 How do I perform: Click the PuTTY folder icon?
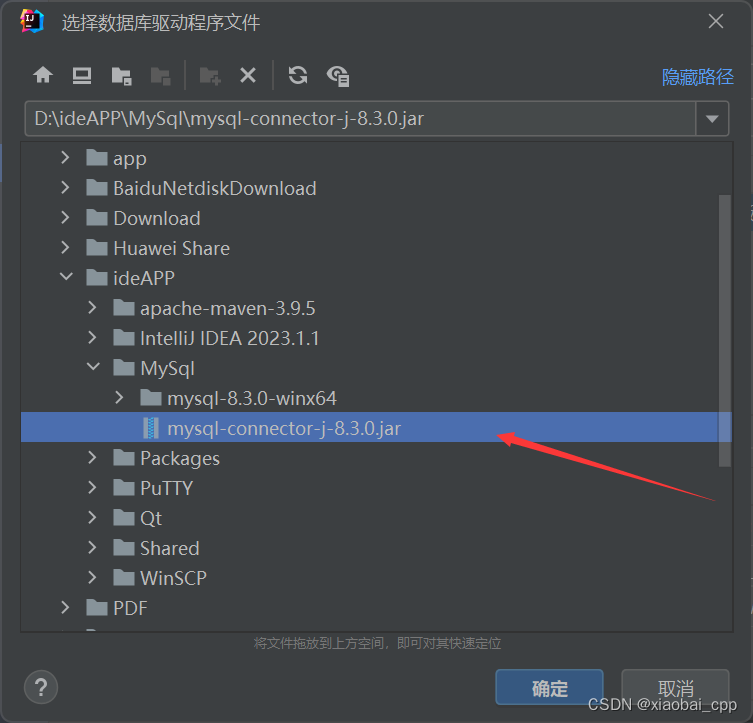123,488
